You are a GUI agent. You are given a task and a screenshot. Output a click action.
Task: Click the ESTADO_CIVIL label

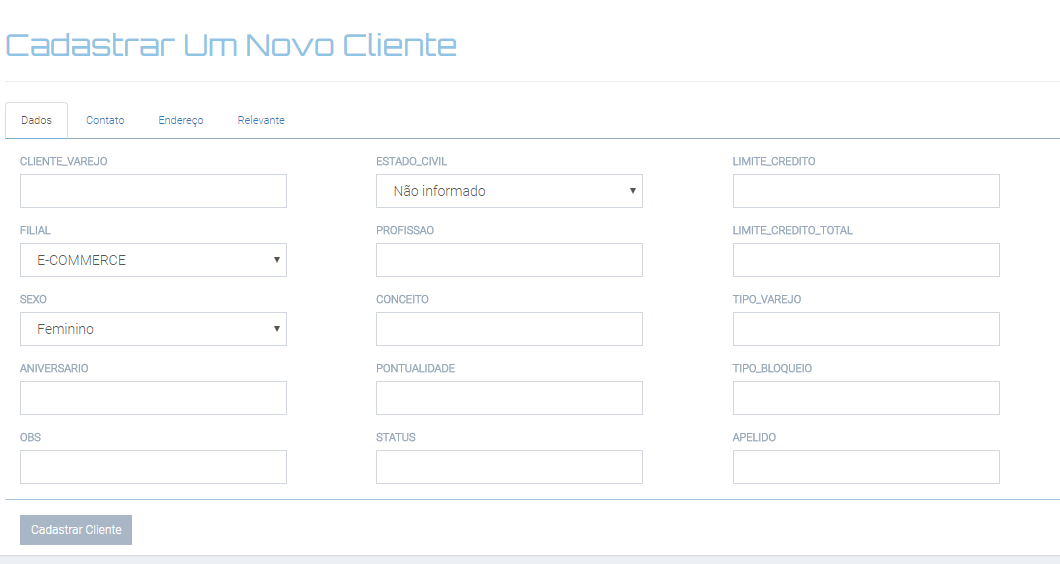[411, 162]
